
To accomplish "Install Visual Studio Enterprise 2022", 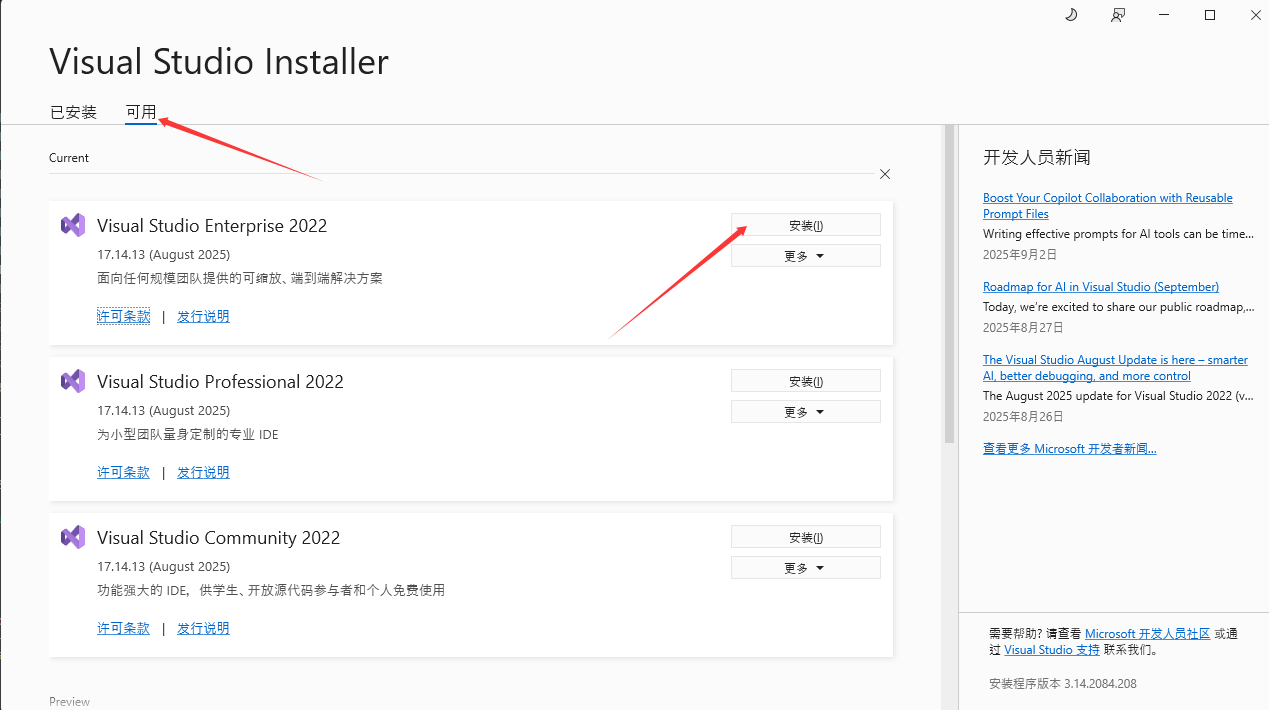I will tap(806, 225).
